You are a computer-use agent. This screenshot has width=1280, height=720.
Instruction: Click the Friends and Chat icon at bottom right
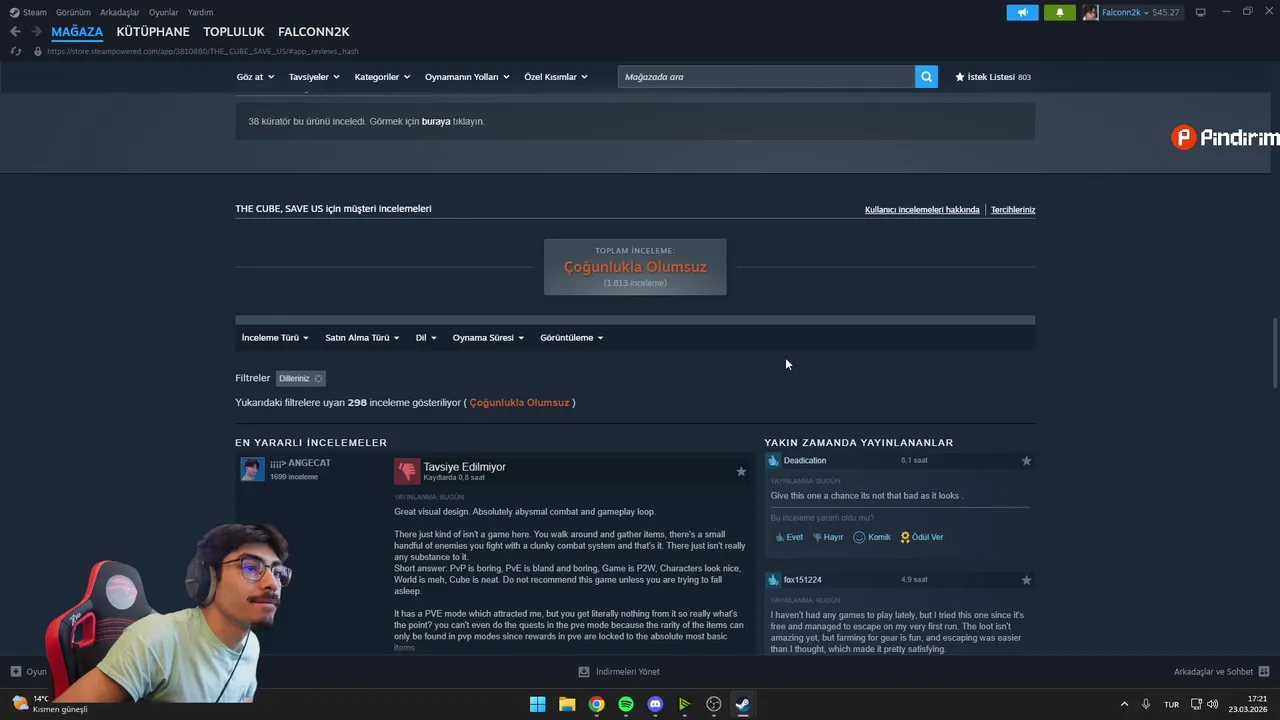click(x=1264, y=671)
